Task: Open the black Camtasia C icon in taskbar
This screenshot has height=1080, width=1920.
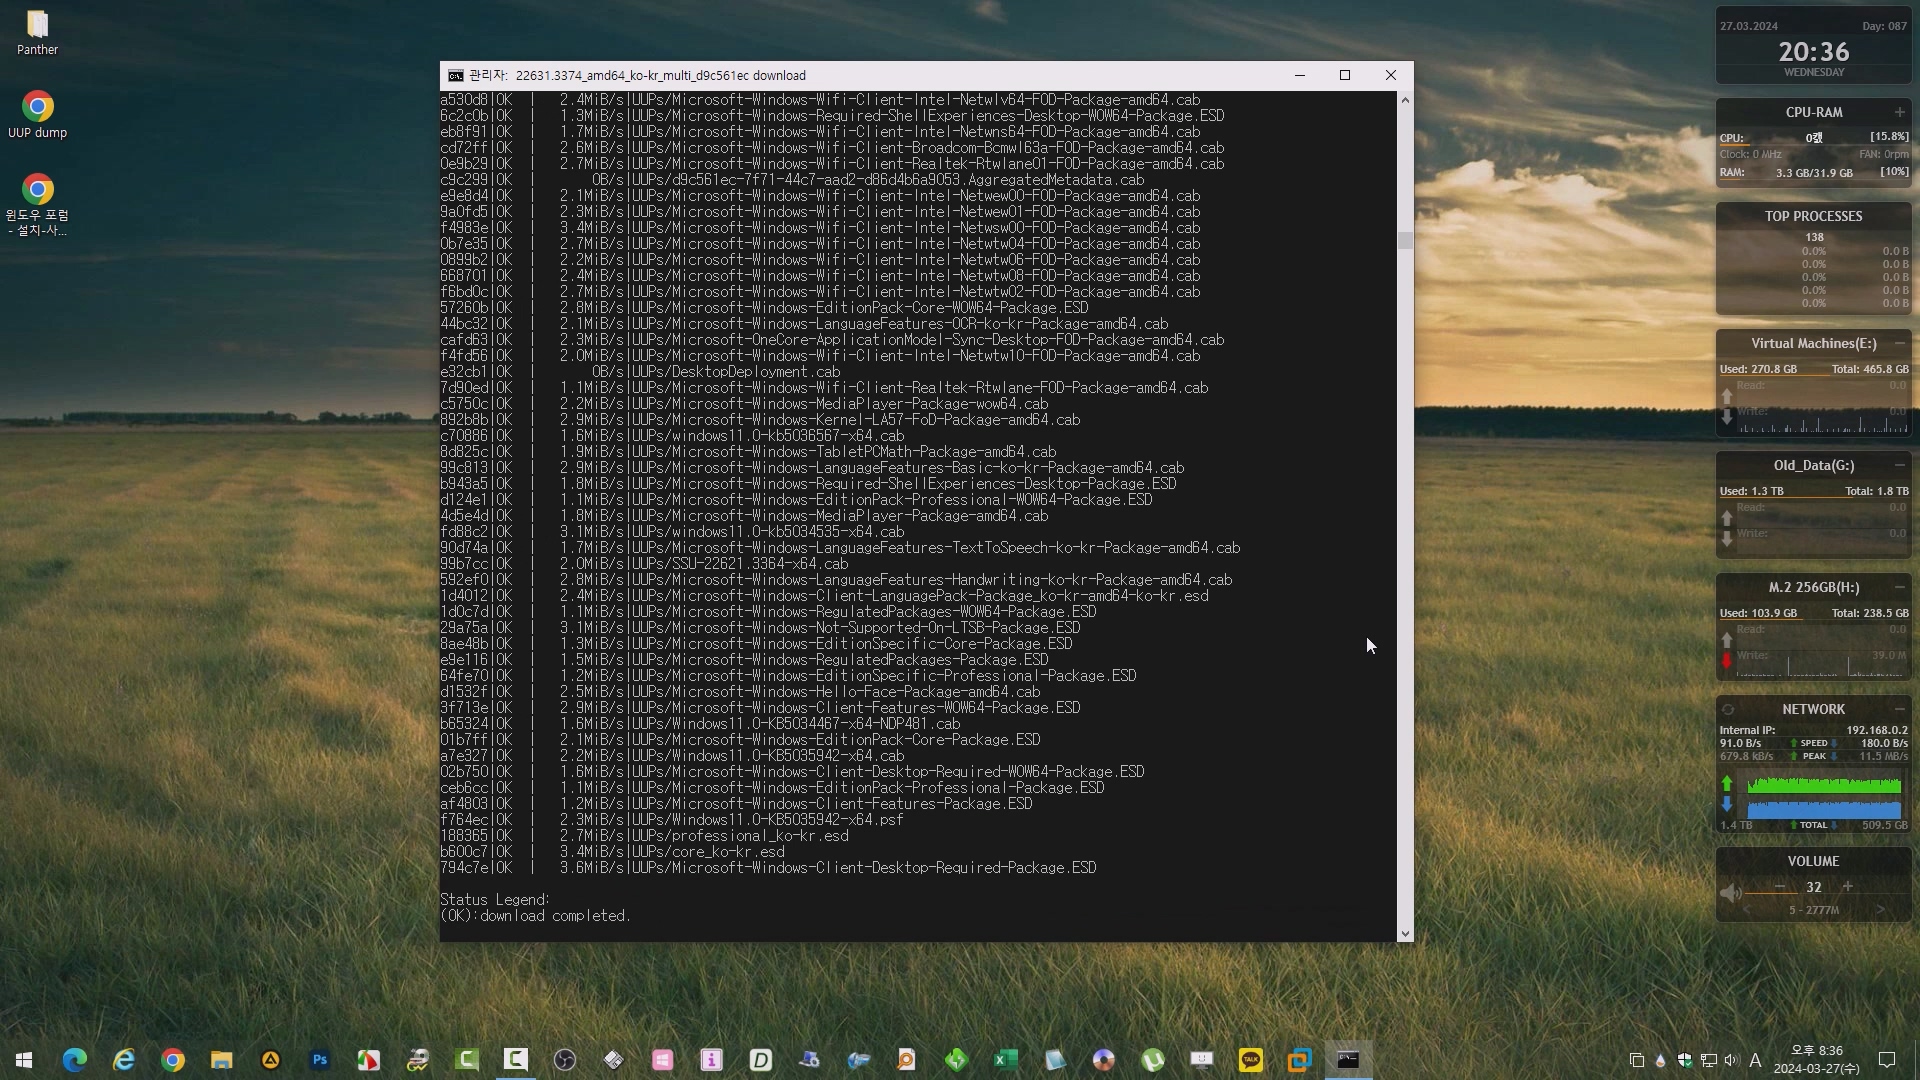Action: pyautogui.click(x=516, y=1060)
